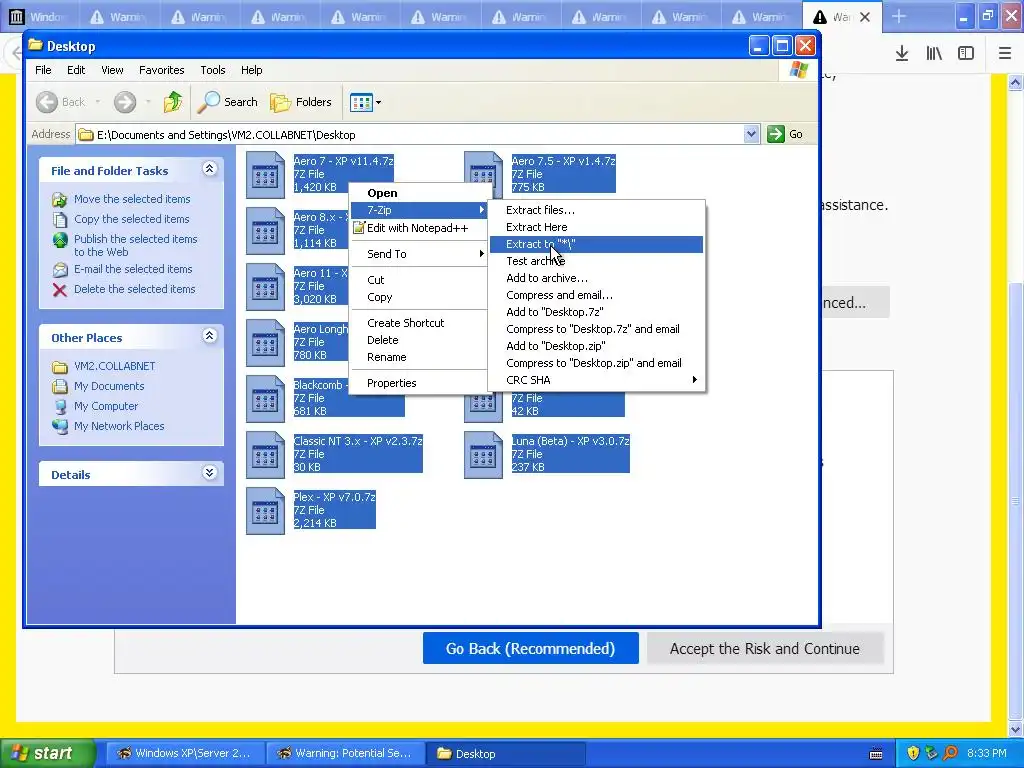Open Firefox downloads arrow icon
The height and width of the screenshot is (768, 1024).
coord(902,54)
